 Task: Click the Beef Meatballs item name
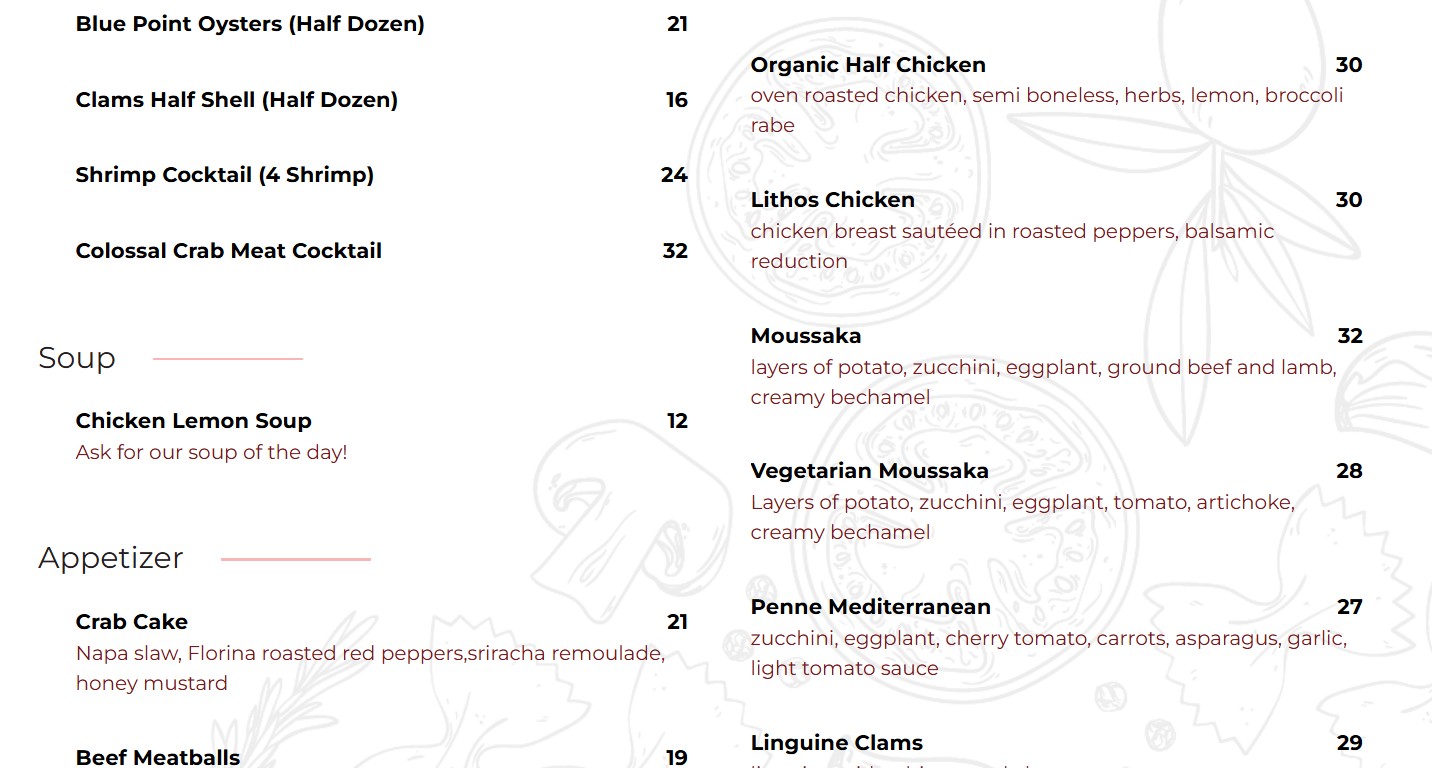click(158, 757)
